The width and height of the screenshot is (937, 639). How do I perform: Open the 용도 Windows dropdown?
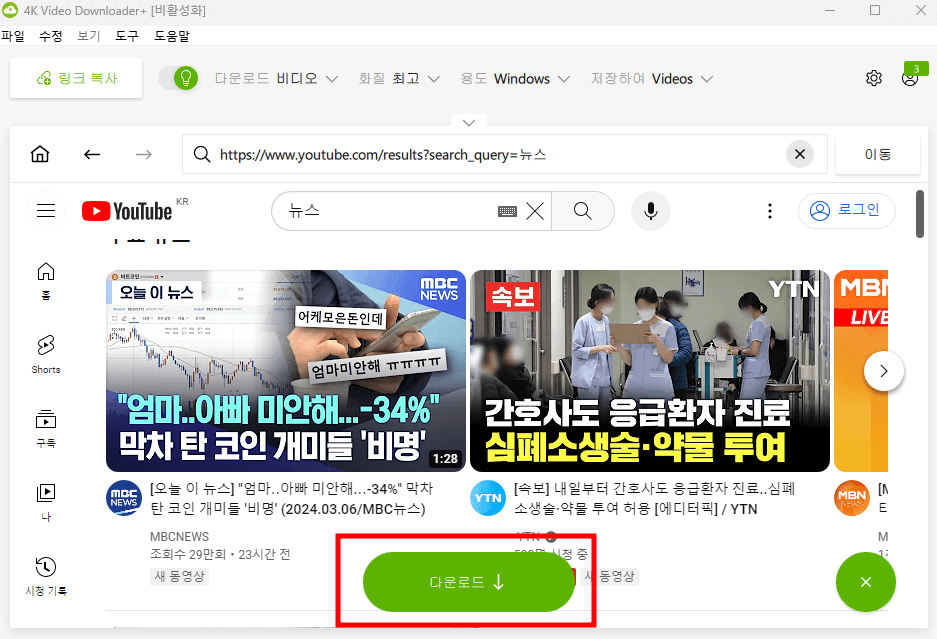(x=515, y=79)
